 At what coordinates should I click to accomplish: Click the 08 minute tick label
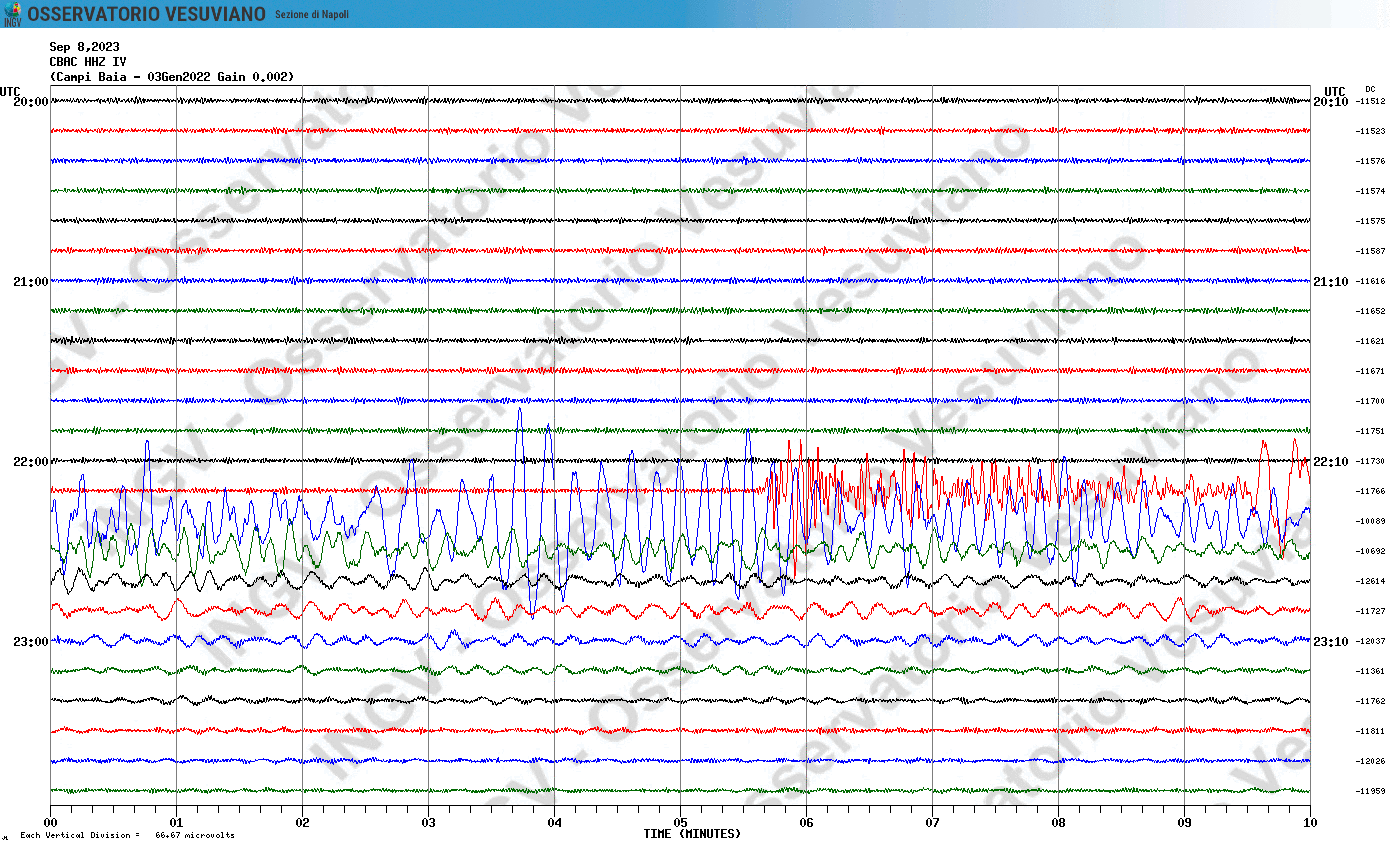click(x=1058, y=823)
